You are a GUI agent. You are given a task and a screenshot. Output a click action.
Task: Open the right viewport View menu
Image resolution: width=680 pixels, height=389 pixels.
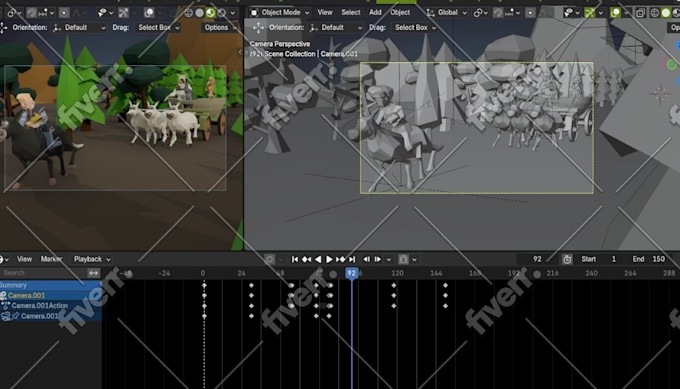coord(325,13)
